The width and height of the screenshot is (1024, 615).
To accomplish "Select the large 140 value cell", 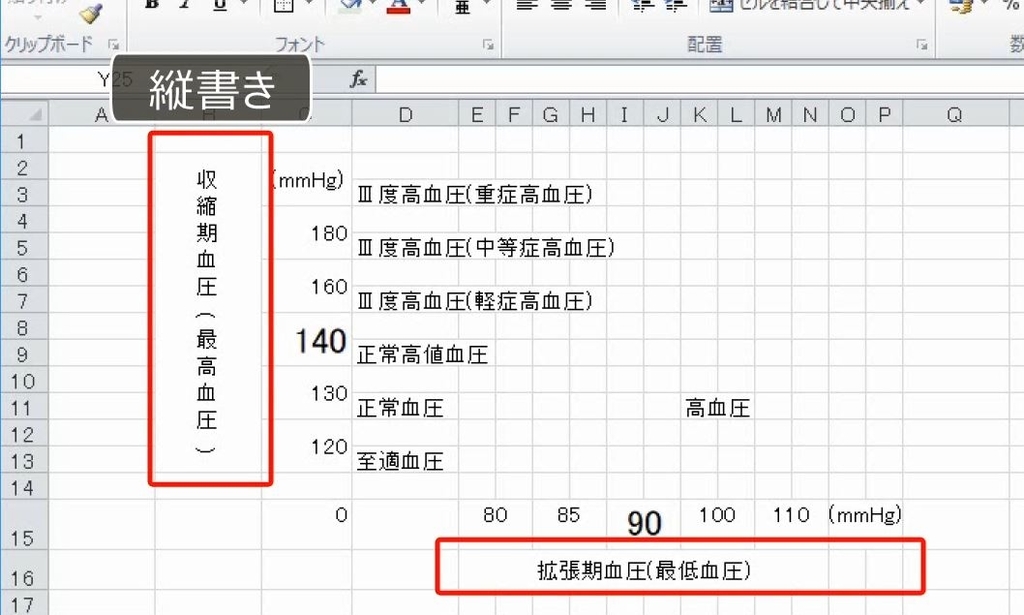I will [x=320, y=340].
